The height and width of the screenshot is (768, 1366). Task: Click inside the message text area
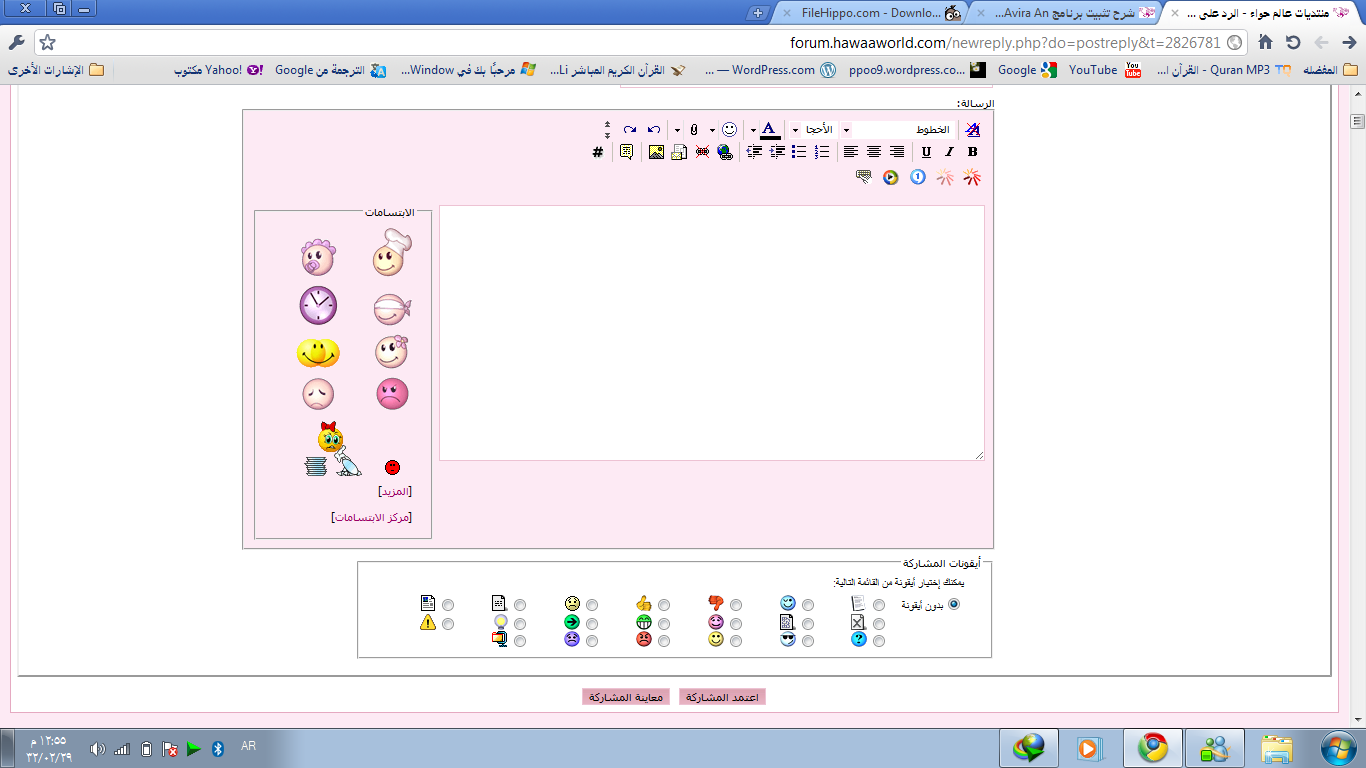(711, 333)
